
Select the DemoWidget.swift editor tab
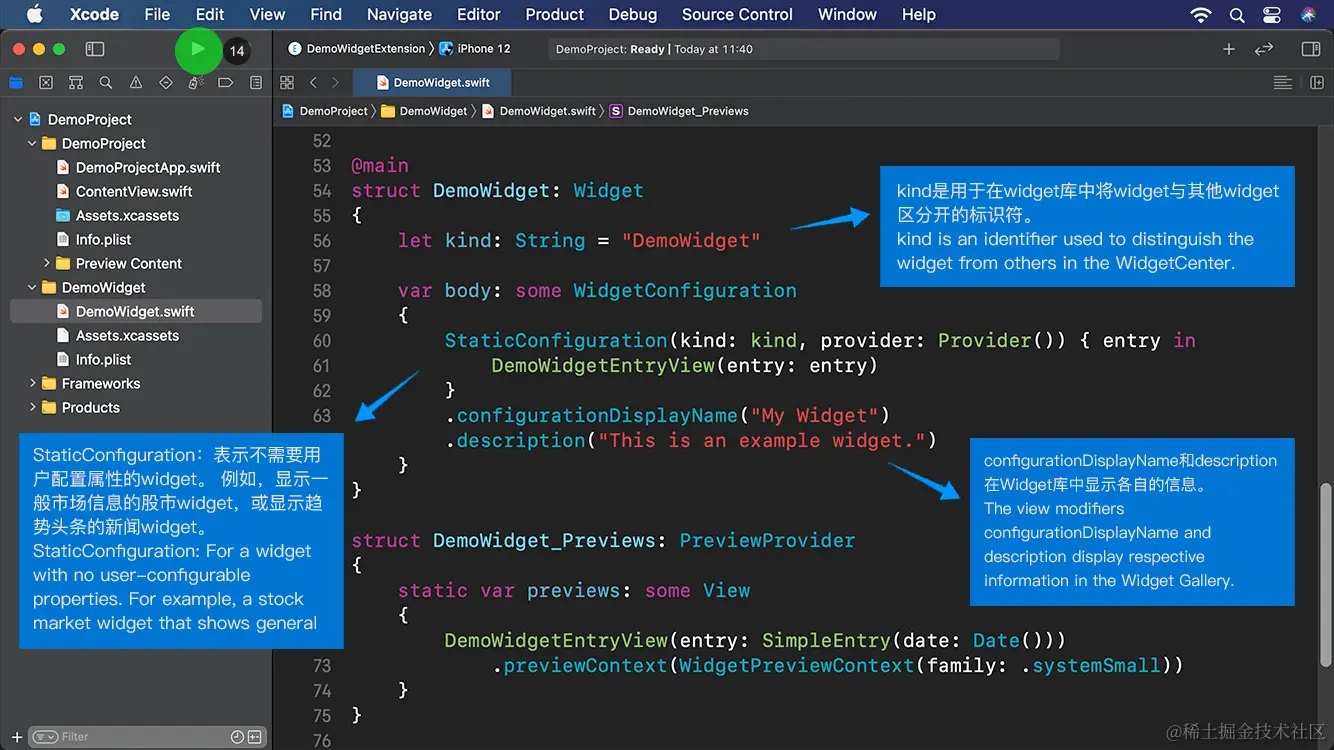click(430, 83)
